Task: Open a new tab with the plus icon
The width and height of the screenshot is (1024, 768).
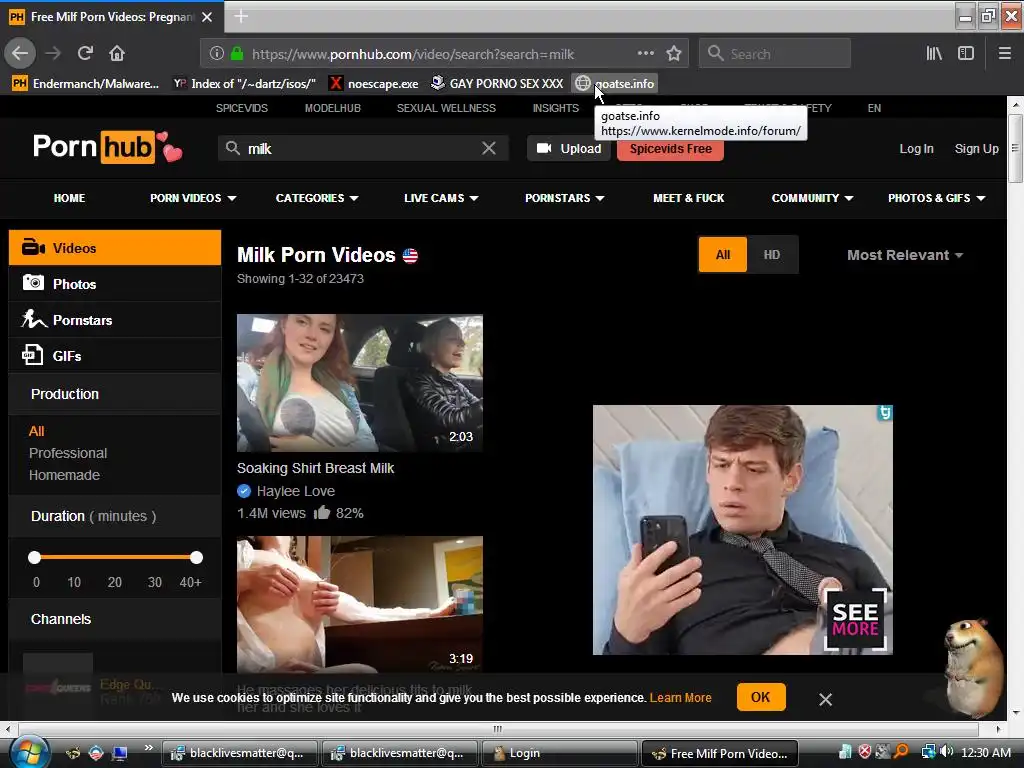Action: 241,16
